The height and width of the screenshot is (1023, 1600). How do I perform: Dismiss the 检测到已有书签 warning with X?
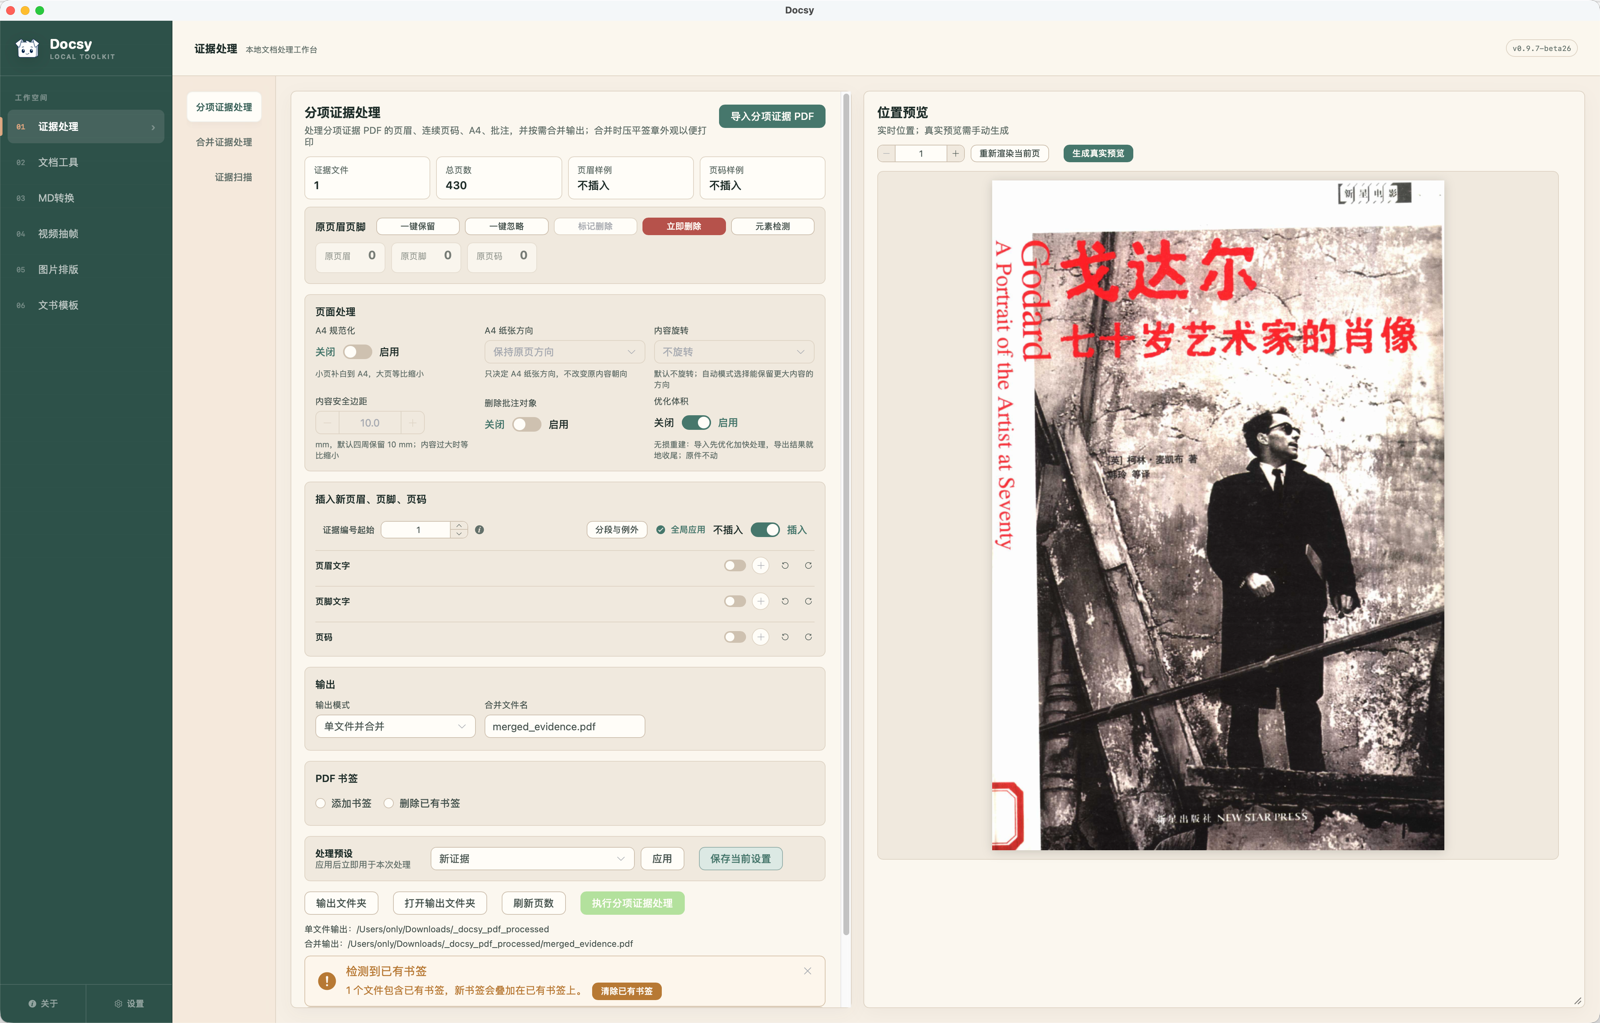[807, 971]
